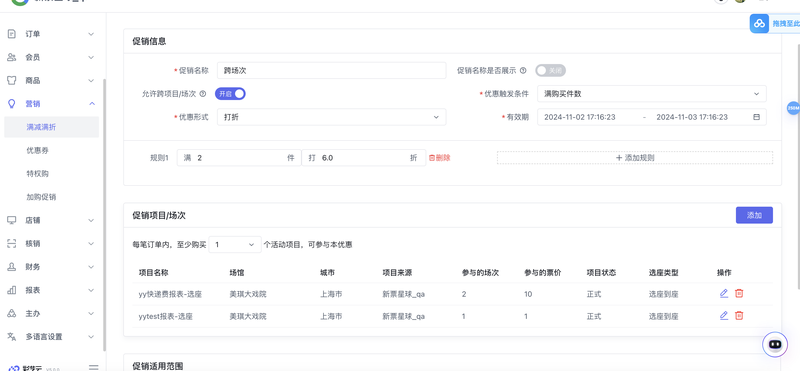Click the 满 件 quantity field

pyautogui.click(x=239, y=158)
